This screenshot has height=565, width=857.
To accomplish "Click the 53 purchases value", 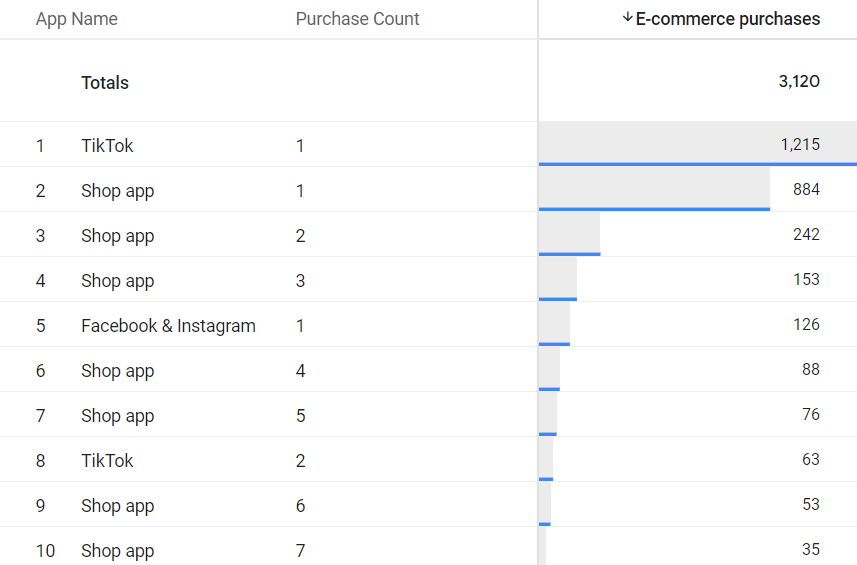I will (x=811, y=504).
